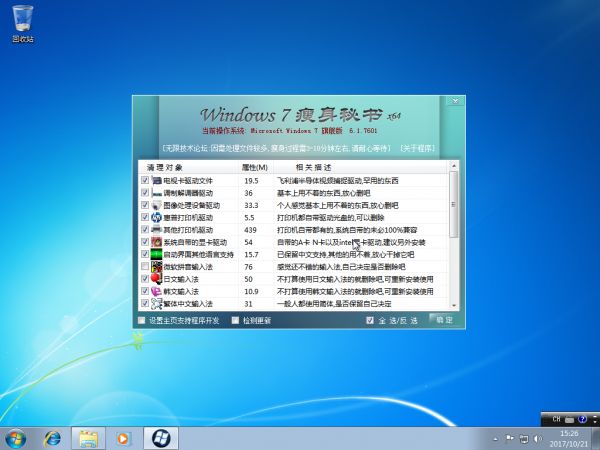Screen dimensions: 600x450
Task: Uncheck the 日文输入法 checkbox
Action: (145, 278)
